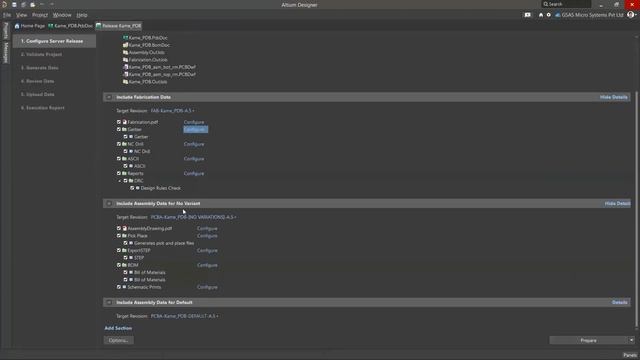Screen dimensions: 640x360
Task: Click the NC Drill folder icon
Action: [124, 144]
